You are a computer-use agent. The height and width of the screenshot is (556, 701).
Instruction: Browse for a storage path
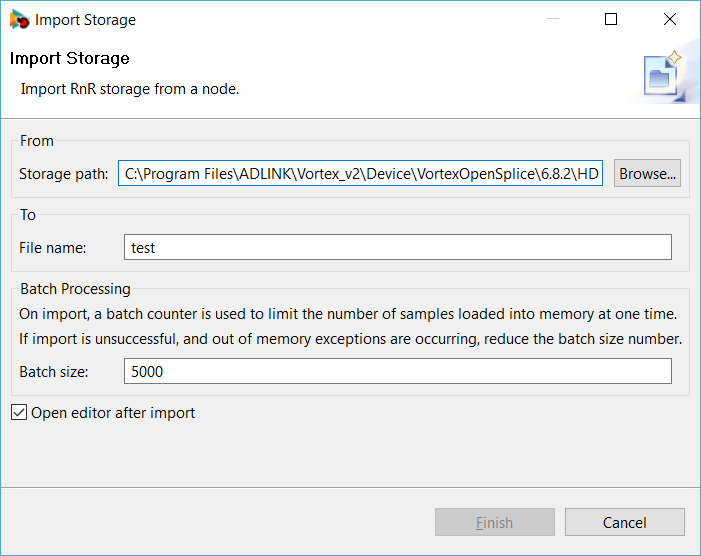click(647, 173)
